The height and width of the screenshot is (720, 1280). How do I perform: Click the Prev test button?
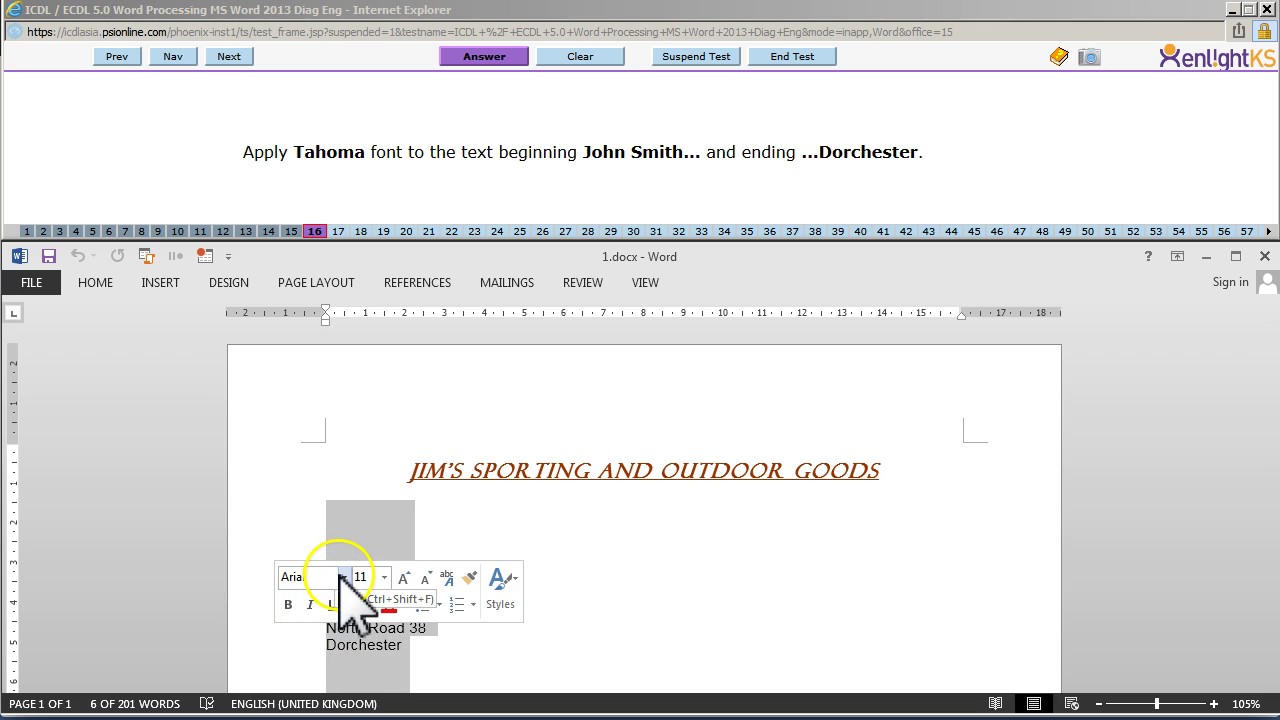(x=117, y=56)
